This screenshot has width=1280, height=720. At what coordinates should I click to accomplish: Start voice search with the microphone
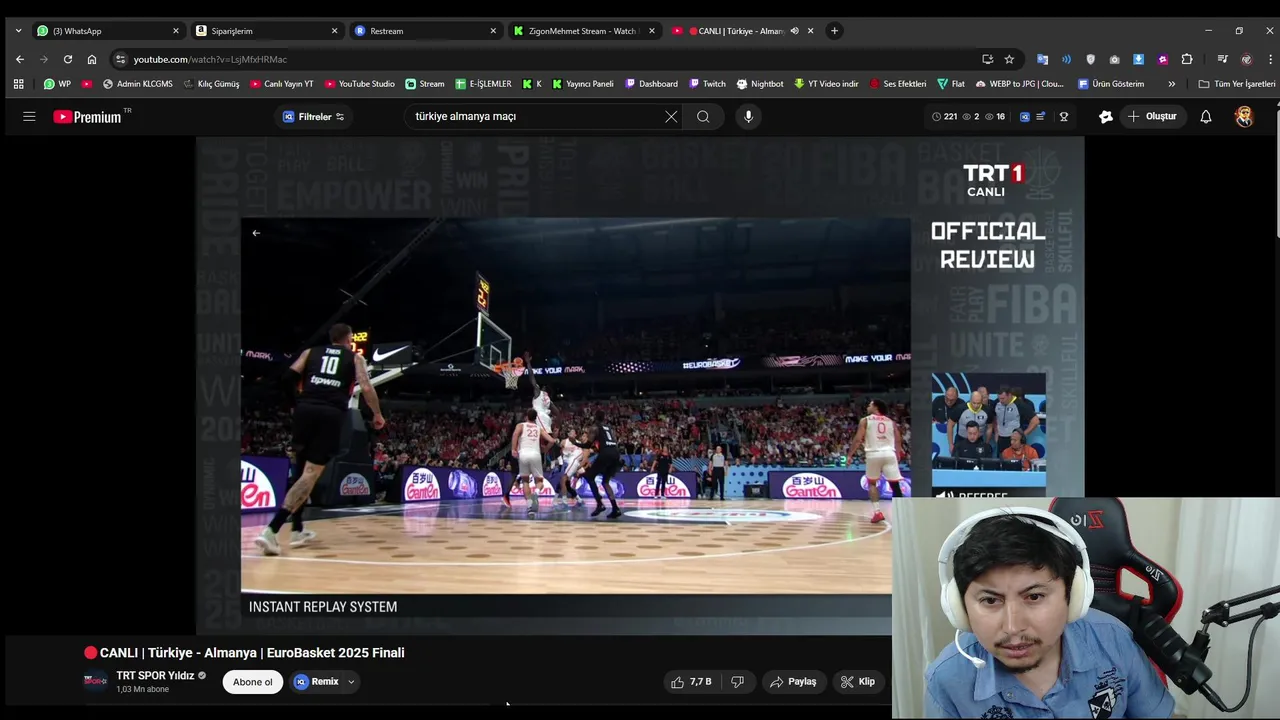click(x=748, y=117)
